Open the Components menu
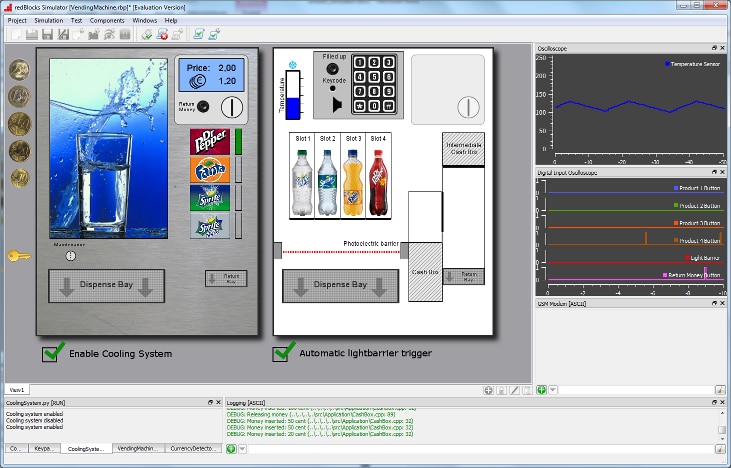Image resolution: width=731 pixels, height=468 pixels. (107, 20)
